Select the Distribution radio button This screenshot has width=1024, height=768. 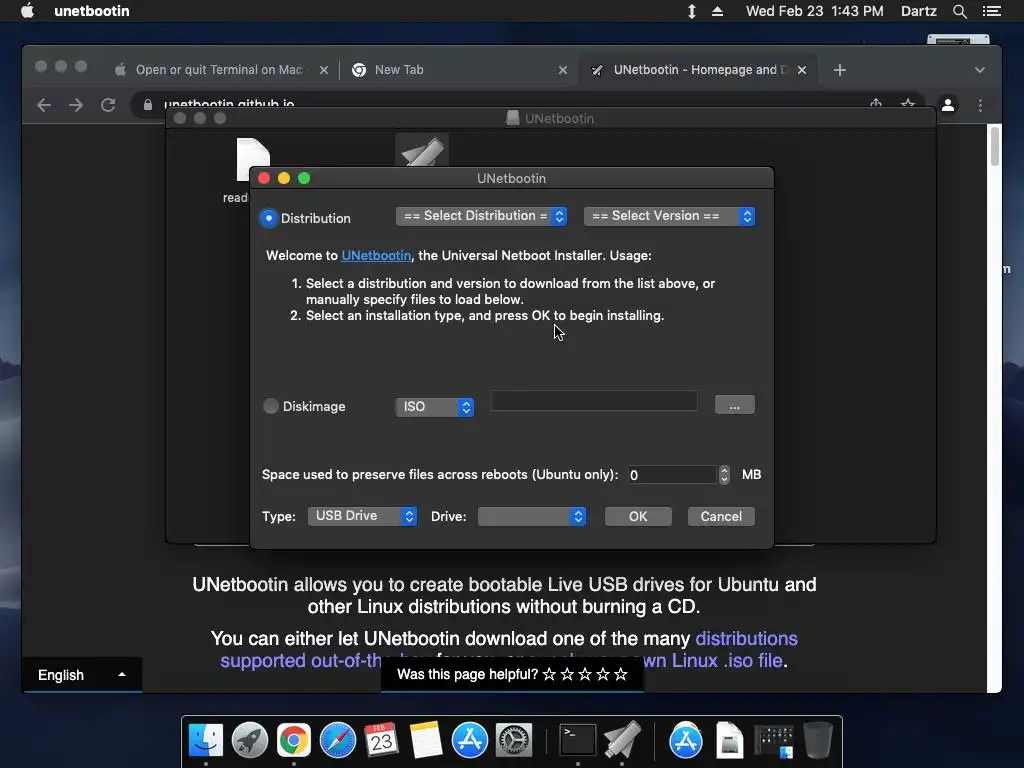(268, 218)
